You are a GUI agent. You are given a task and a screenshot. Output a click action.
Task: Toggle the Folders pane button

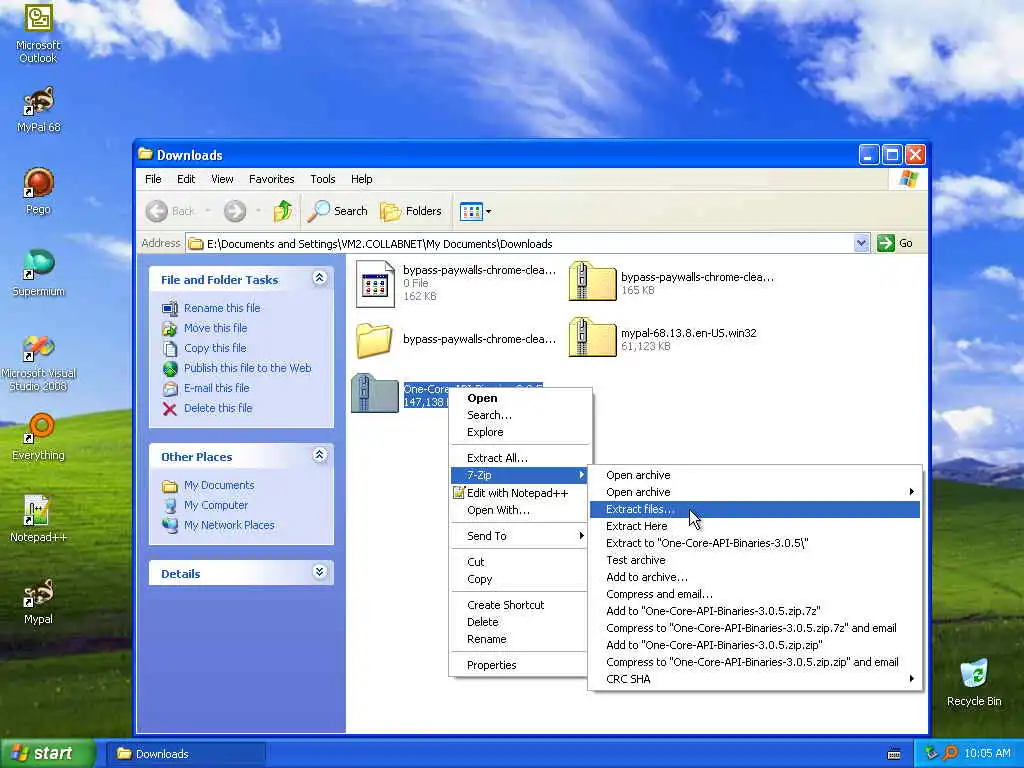click(411, 211)
